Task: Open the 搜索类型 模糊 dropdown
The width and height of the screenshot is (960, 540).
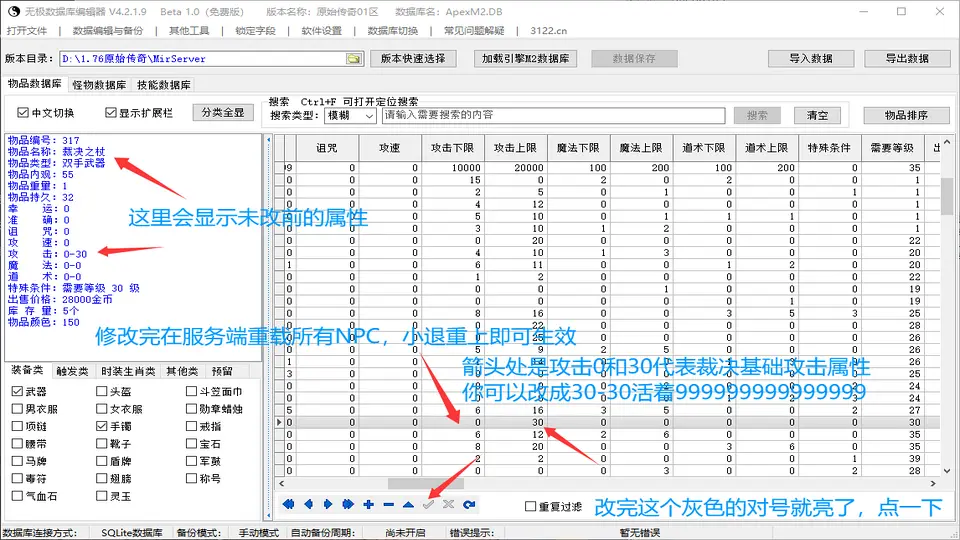Action: [x=350, y=116]
